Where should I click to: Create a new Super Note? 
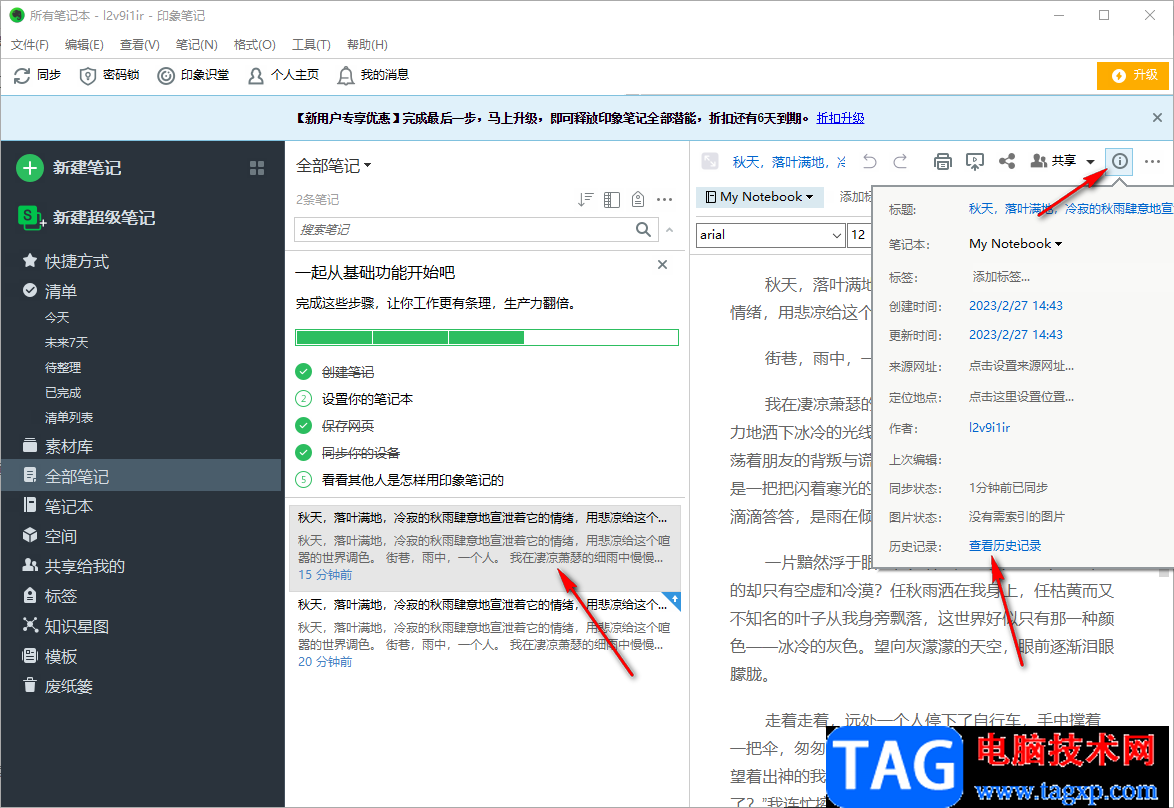click(86, 217)
